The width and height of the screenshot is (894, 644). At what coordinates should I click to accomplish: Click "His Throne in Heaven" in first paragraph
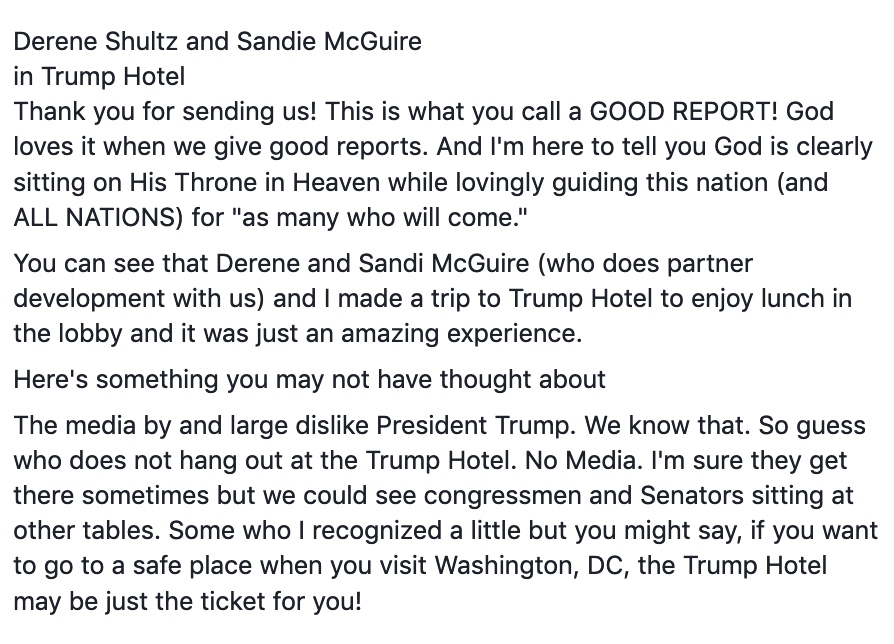pyautogui.click(x=254, y=182)
